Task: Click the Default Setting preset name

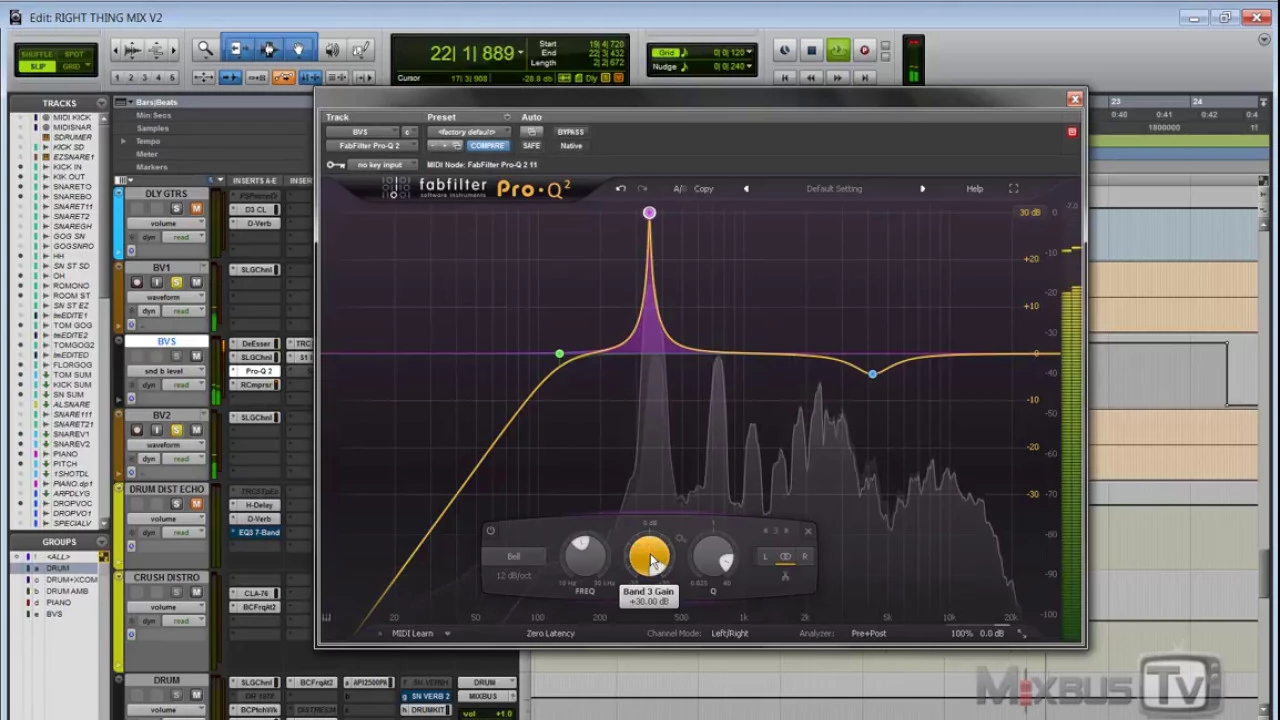Action: coord(834,188)
